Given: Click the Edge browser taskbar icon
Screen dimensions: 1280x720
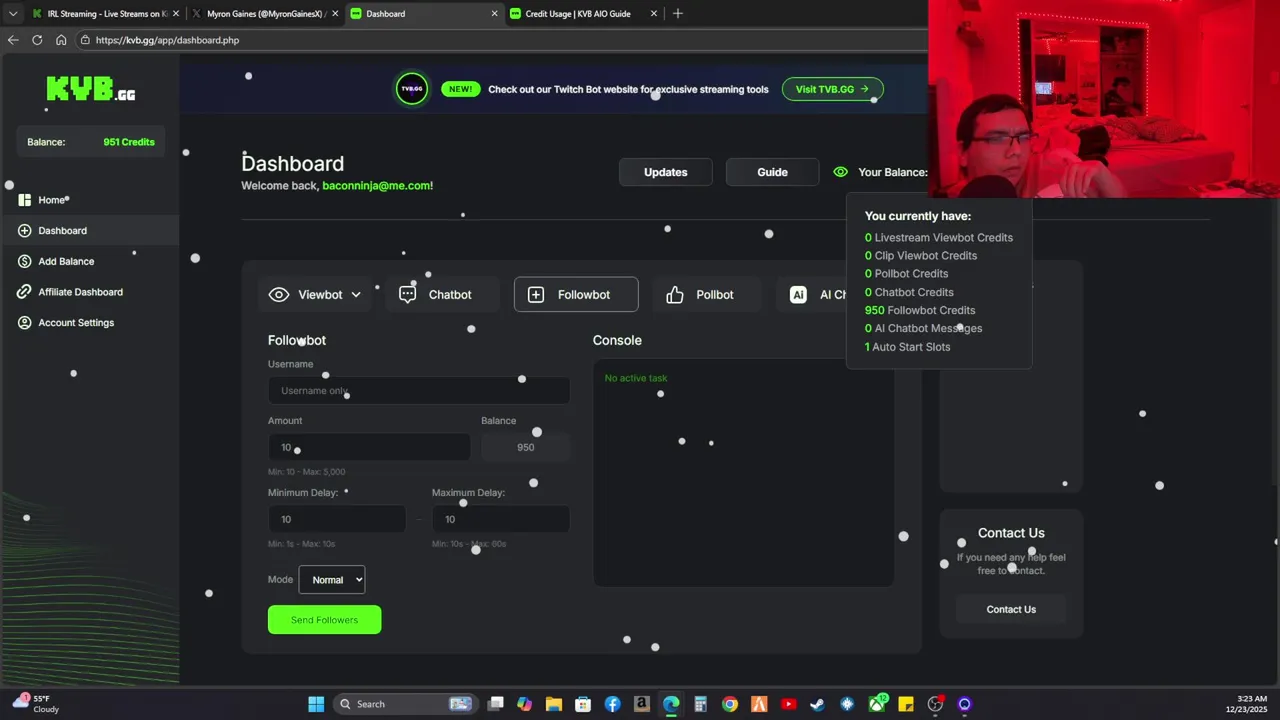Looking at the screenshot, I should coord(671,704).
